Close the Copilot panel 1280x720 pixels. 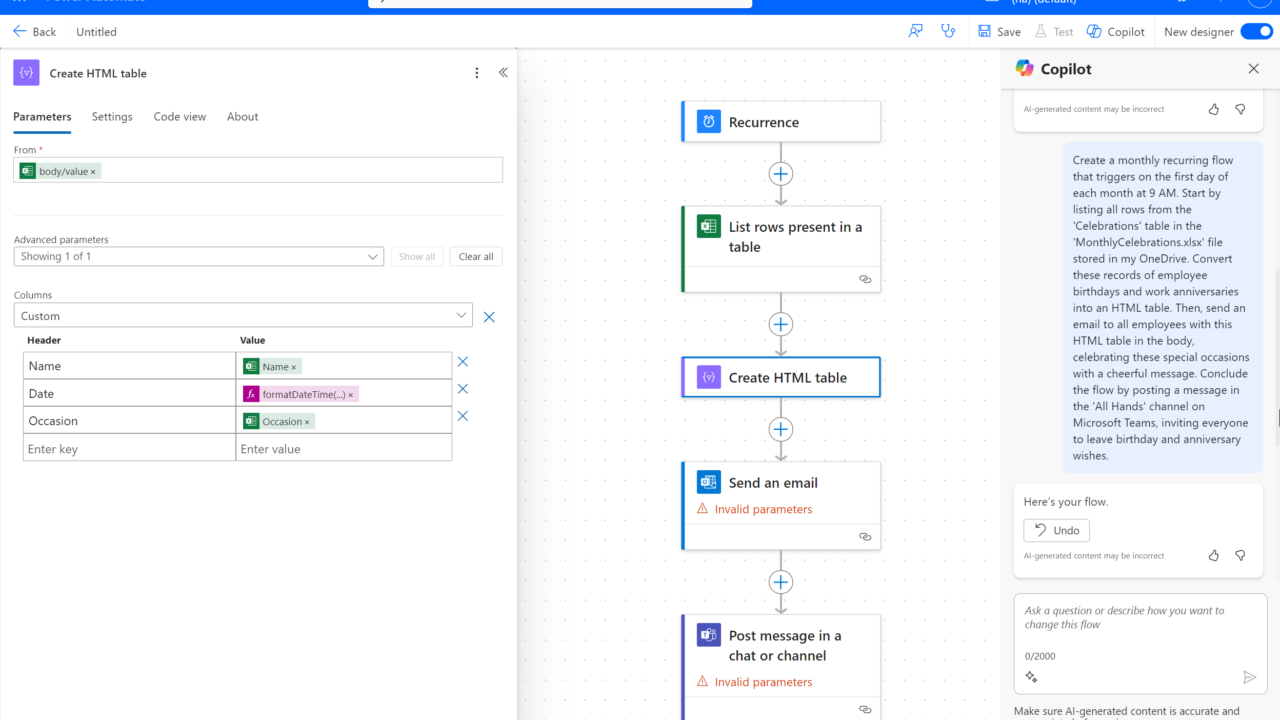pyautogui.click(x=1254, y=69)
